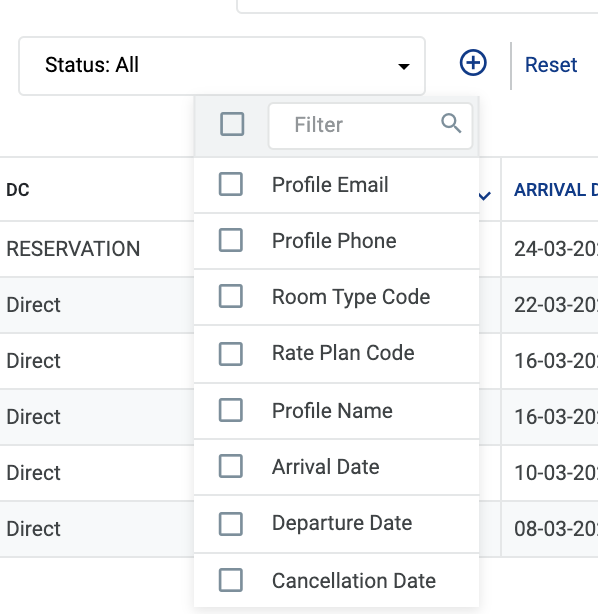The height and width of the screenshot is (614, 598).
Task: Expand the Status: All combo box
Action: click(x=222, y=66)
